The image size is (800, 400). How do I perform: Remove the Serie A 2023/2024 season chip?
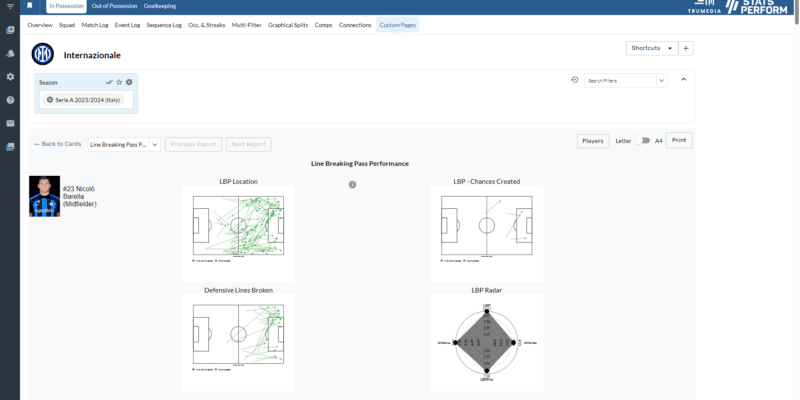point(50,100)
